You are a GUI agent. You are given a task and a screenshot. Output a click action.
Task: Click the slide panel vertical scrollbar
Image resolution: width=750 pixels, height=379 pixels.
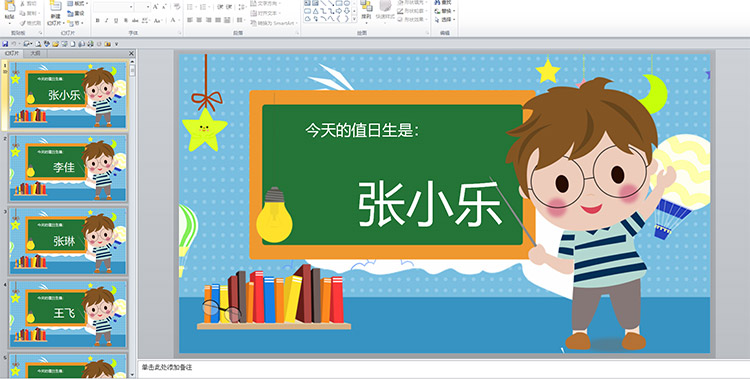(x=132, y=218)
